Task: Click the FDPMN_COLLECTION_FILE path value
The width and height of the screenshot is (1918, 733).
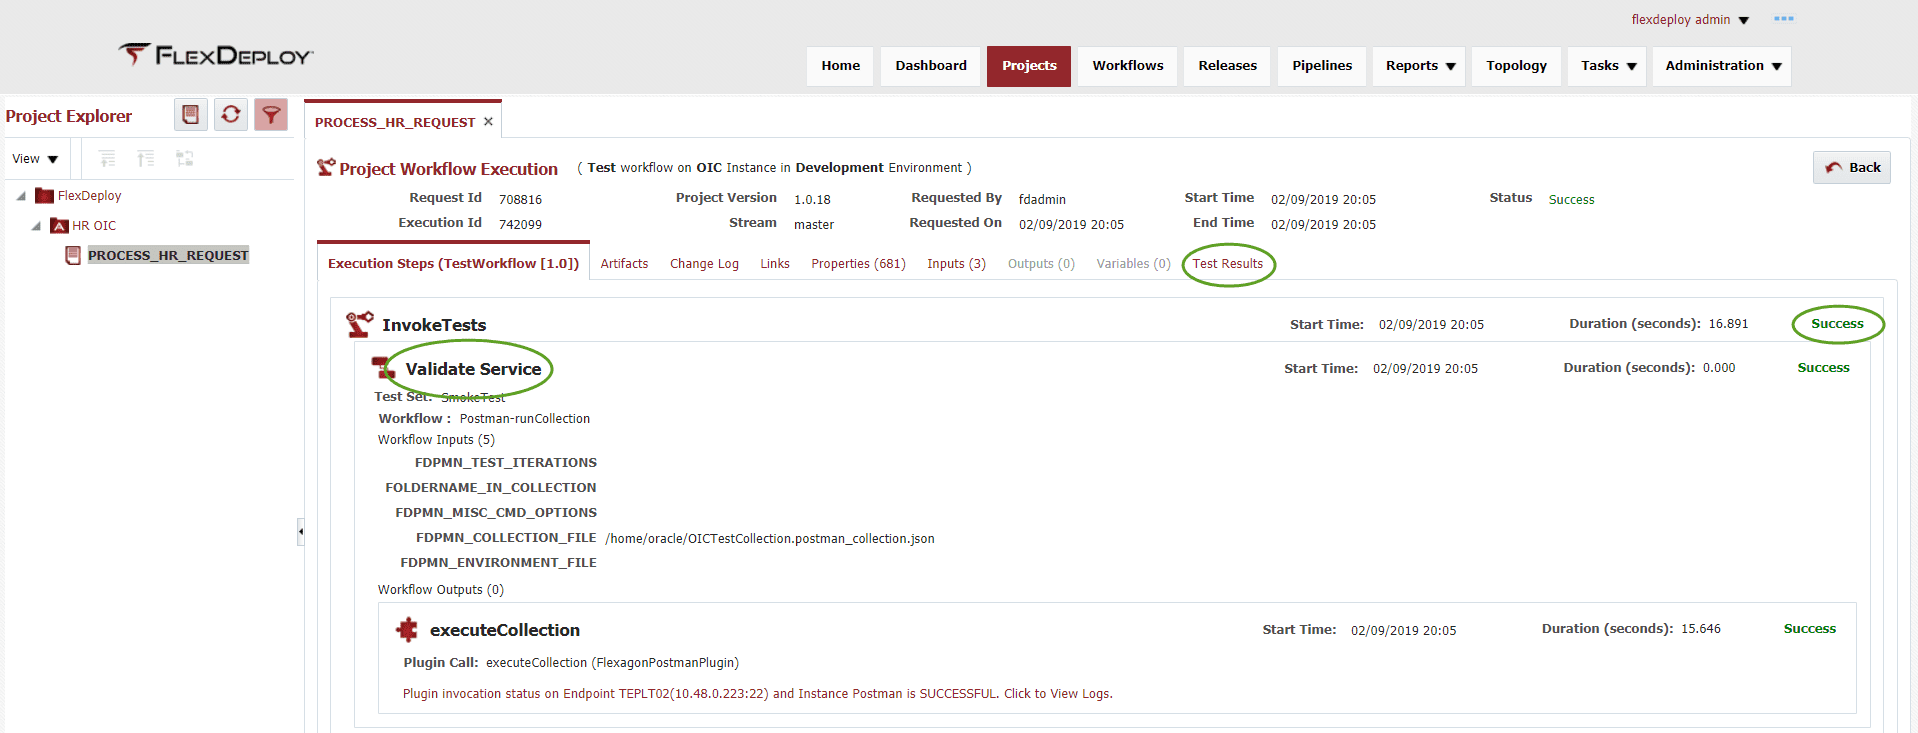Action: (769, 539)
